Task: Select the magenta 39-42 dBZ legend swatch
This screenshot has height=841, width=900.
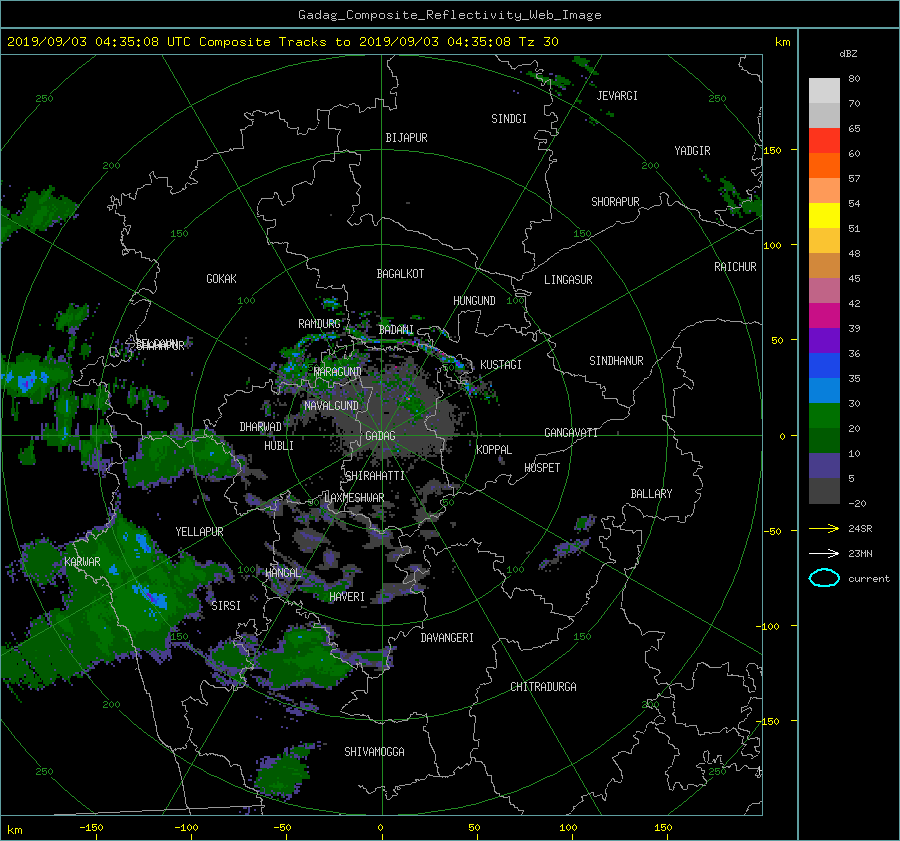Action: [x=824, y=315]
